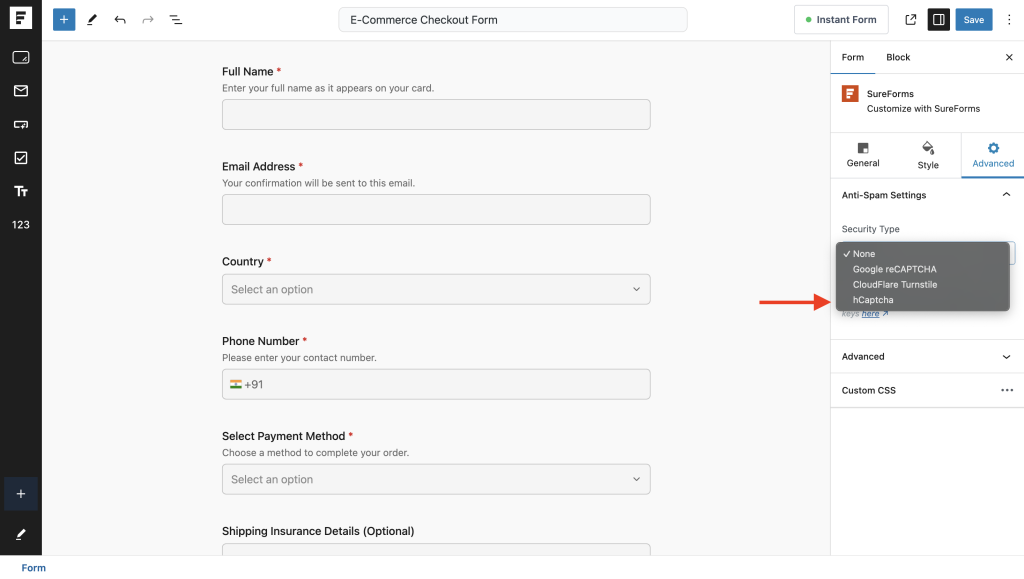Viewport: 1024px width, 579px height.
Task: Click the here link for CAPTCHA keys
Action: [869, 313]
